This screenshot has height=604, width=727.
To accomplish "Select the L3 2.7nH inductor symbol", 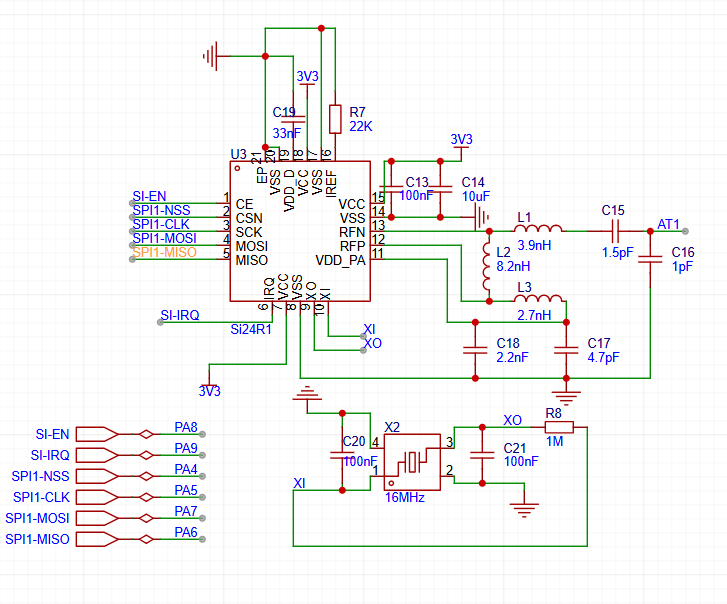I will click(538, 298).
